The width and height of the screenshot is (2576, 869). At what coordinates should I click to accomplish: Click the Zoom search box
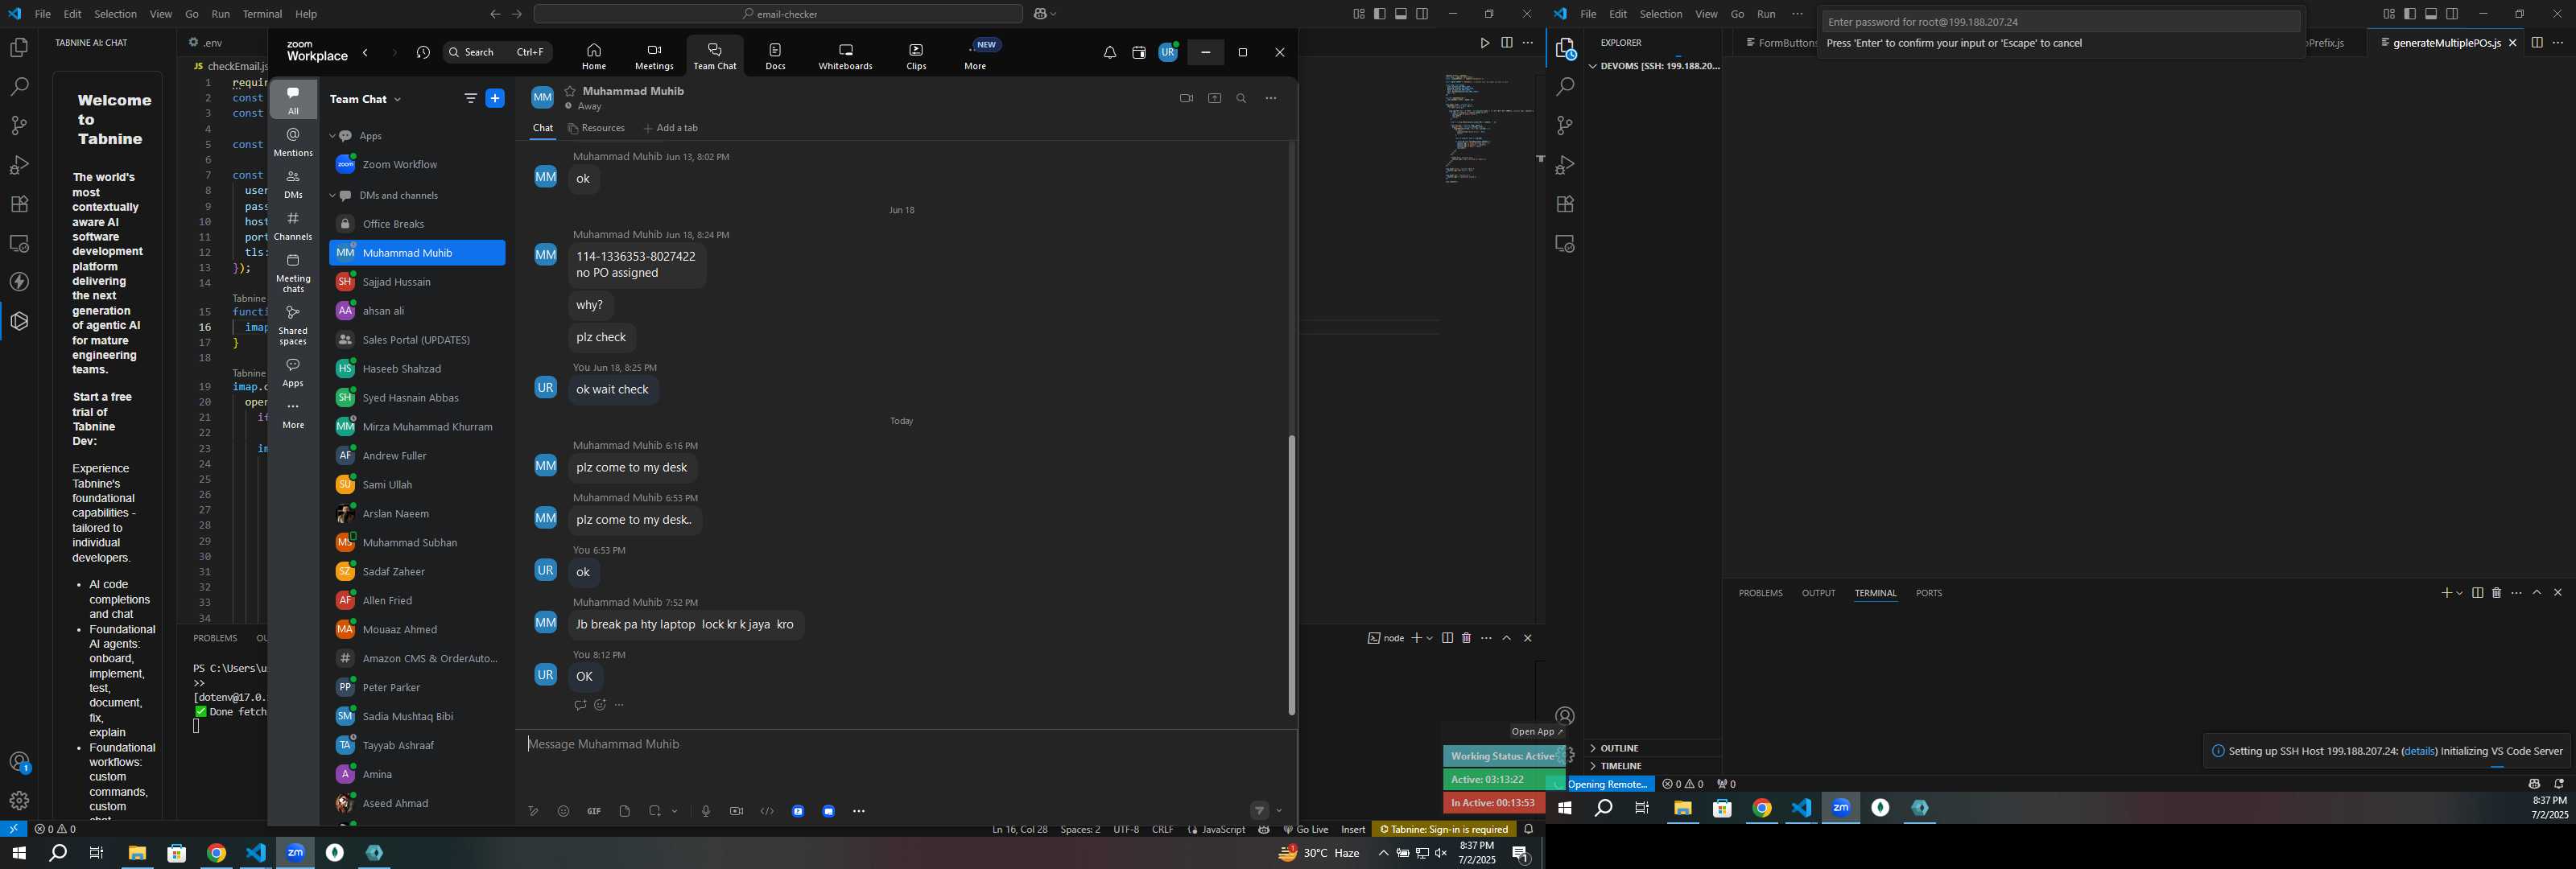point(497,53)
